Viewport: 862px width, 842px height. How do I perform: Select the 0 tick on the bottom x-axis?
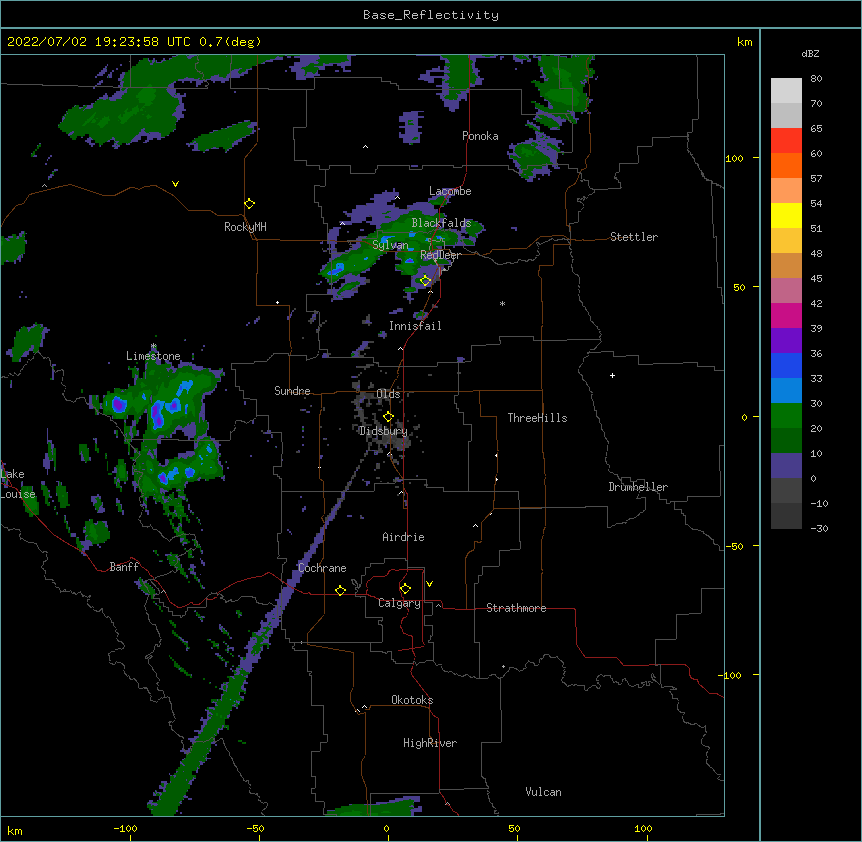pyautogui.click(x=386, y=828)
